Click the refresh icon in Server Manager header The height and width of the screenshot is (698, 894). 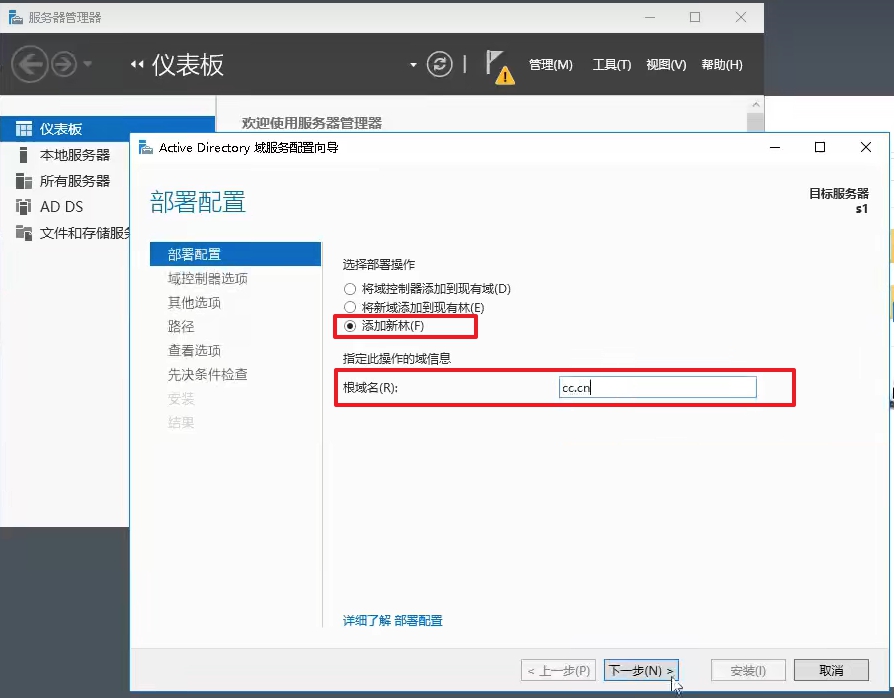pyautogui.click(x=440, y=64)
